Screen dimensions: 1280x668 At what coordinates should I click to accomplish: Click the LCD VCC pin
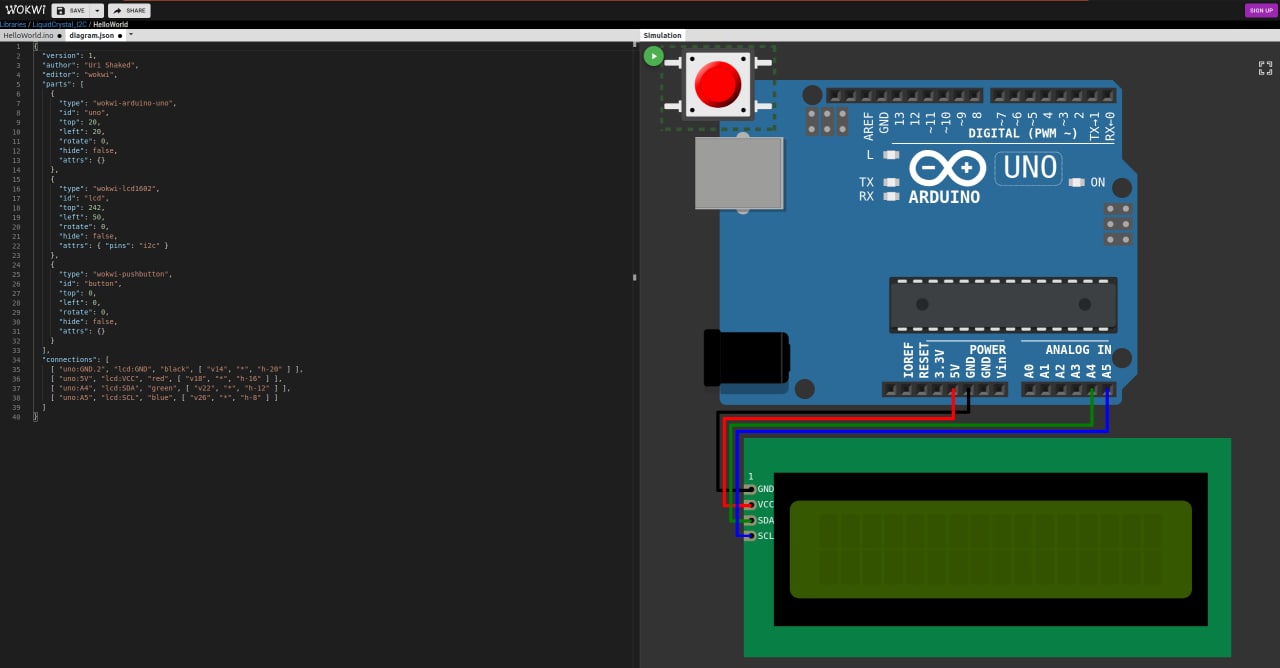click(x=751, y=505)
